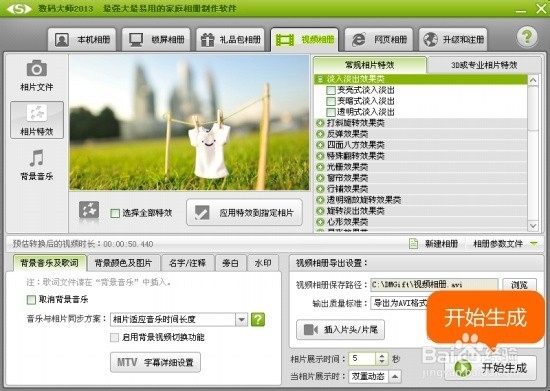Click the help icon beside sync scheme dropdown
The width and height of the screenshot is (550, 391).
coord(258,319)
